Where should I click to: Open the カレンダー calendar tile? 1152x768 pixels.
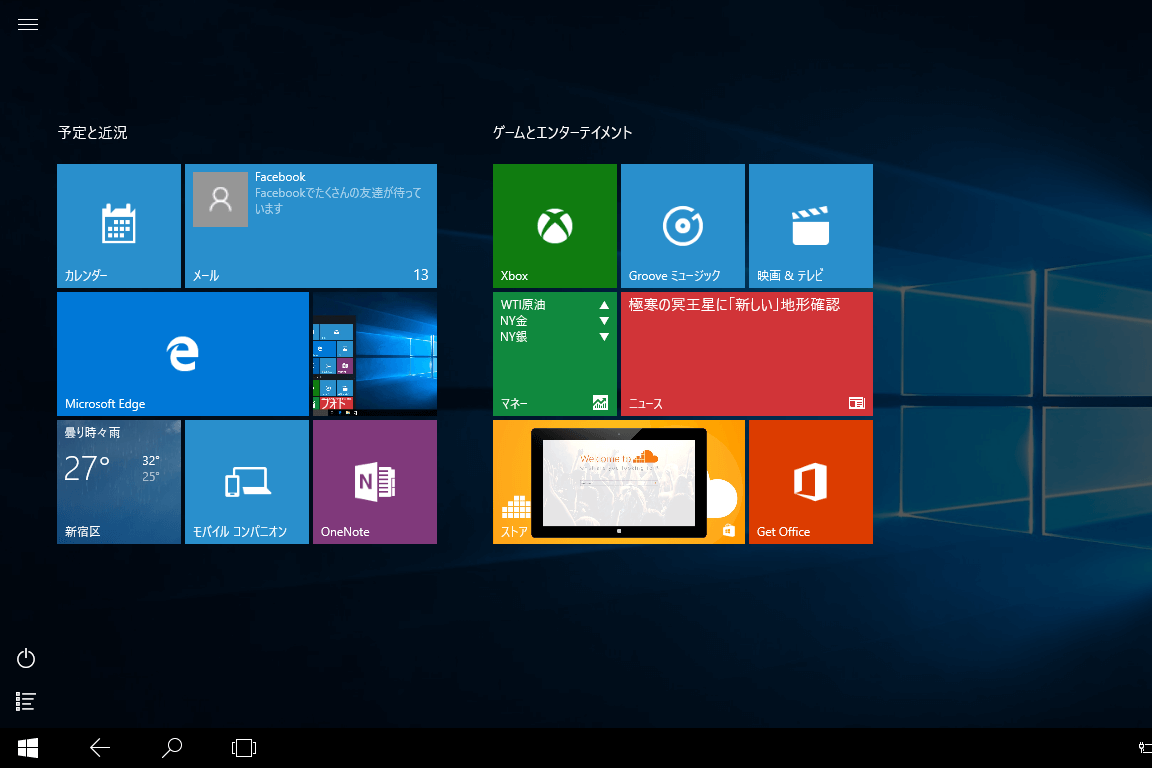click(x=119, y=226)
